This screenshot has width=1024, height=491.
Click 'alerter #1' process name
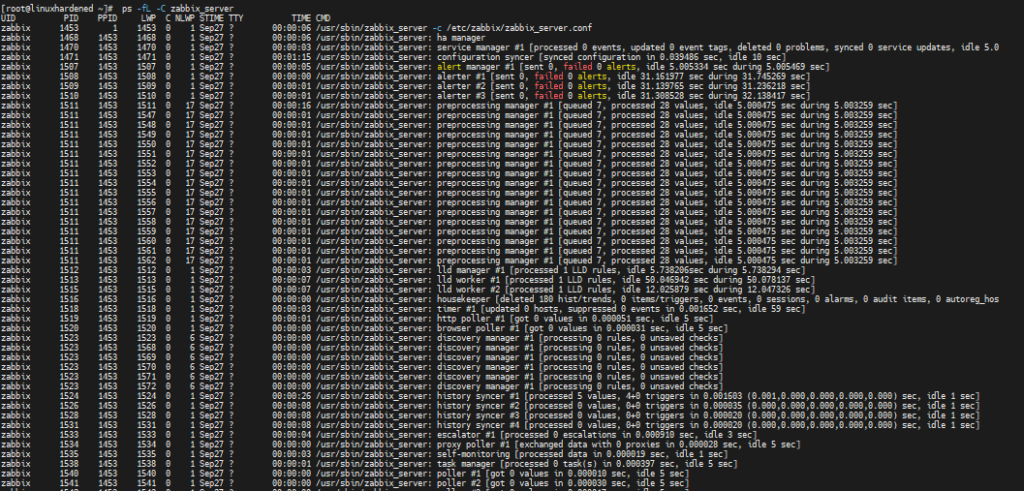coord(460,77)
